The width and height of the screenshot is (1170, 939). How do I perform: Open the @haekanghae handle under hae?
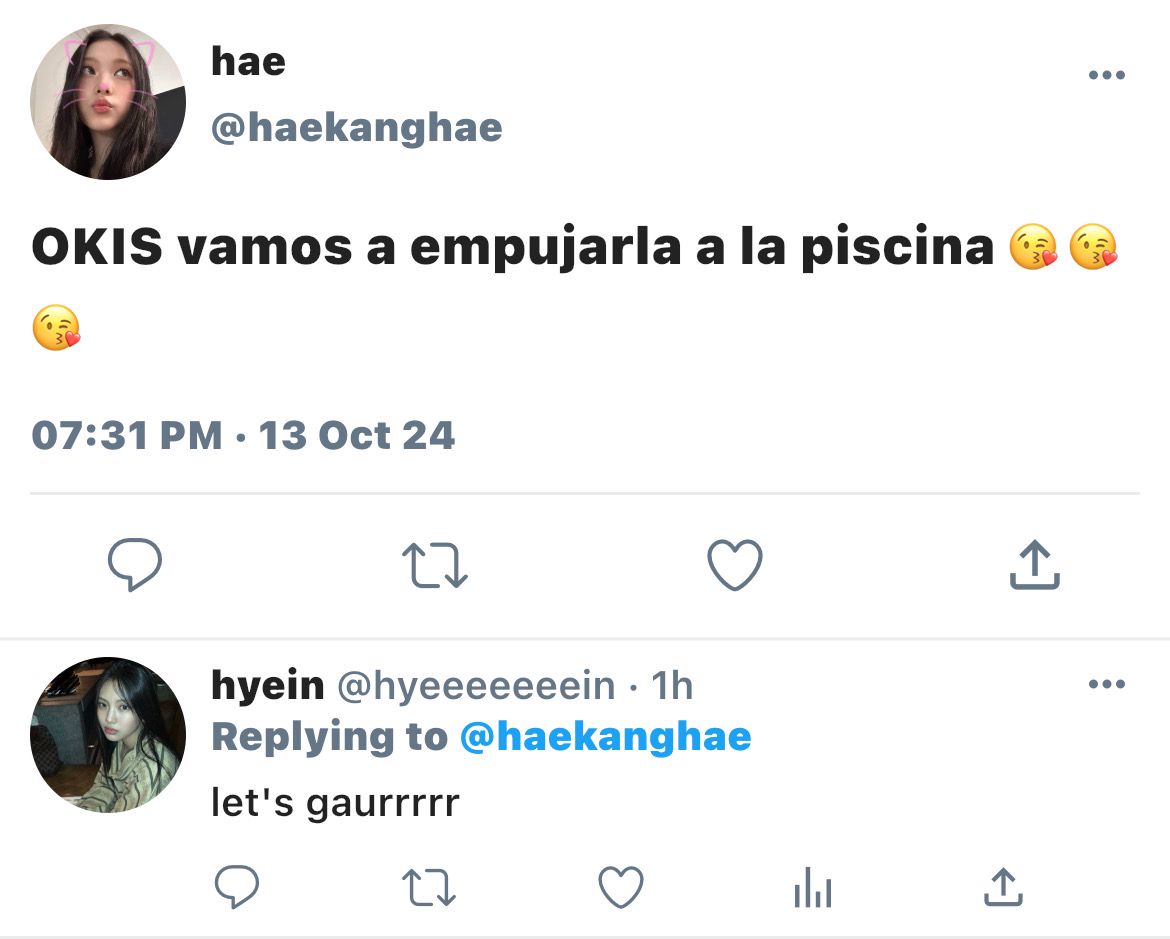point(357,128)
